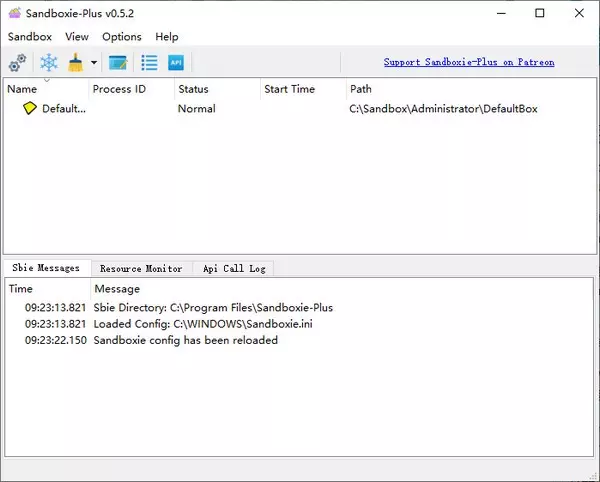Click the edit ini file toolbar icon
The width and height of the screenshot is (600, 482).
pos(118,63)
